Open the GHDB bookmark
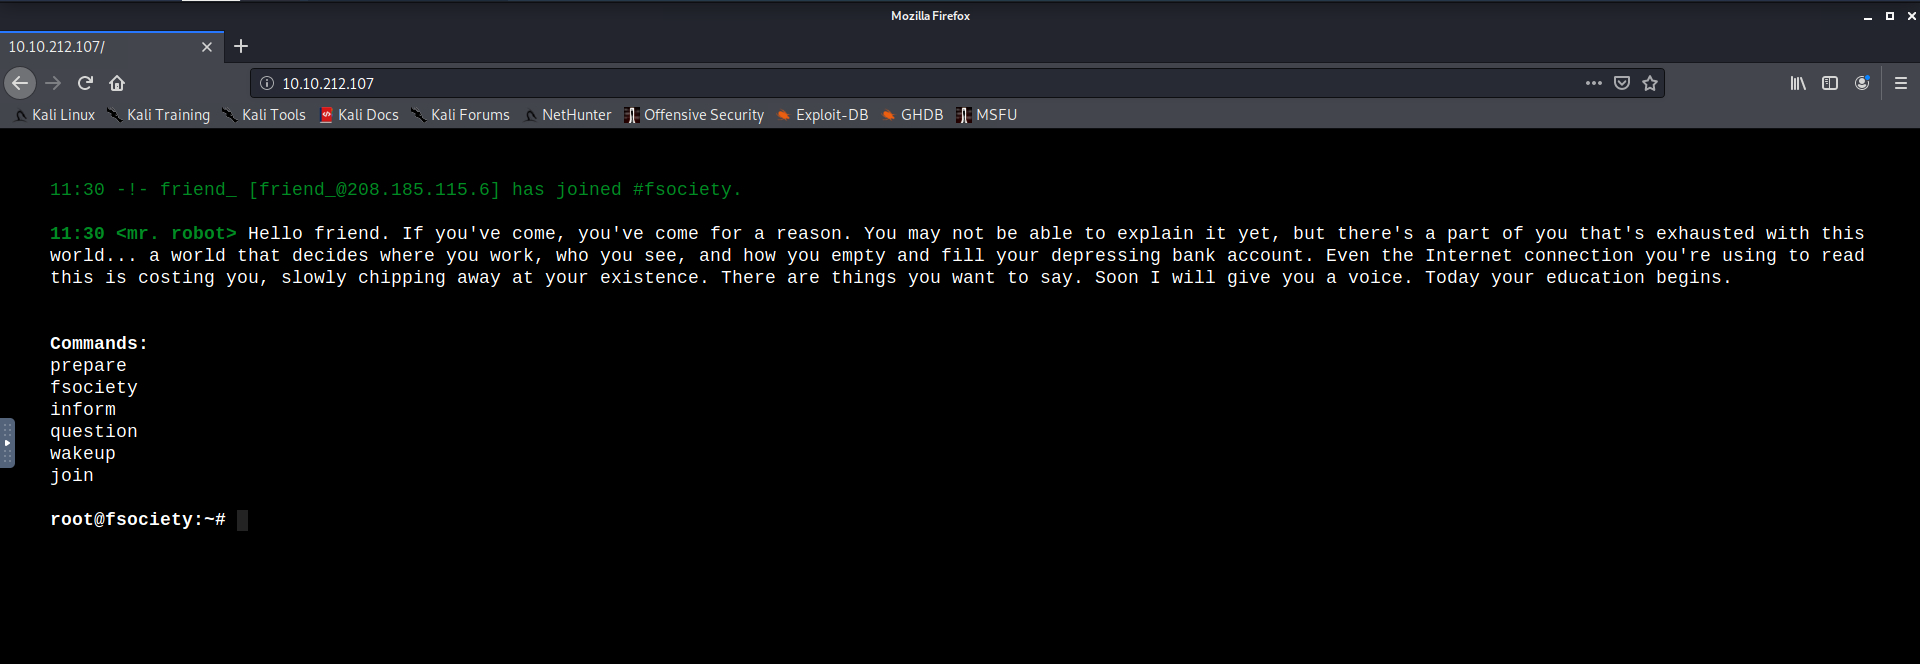The image size is (1920, 664). tap(913, 115)
